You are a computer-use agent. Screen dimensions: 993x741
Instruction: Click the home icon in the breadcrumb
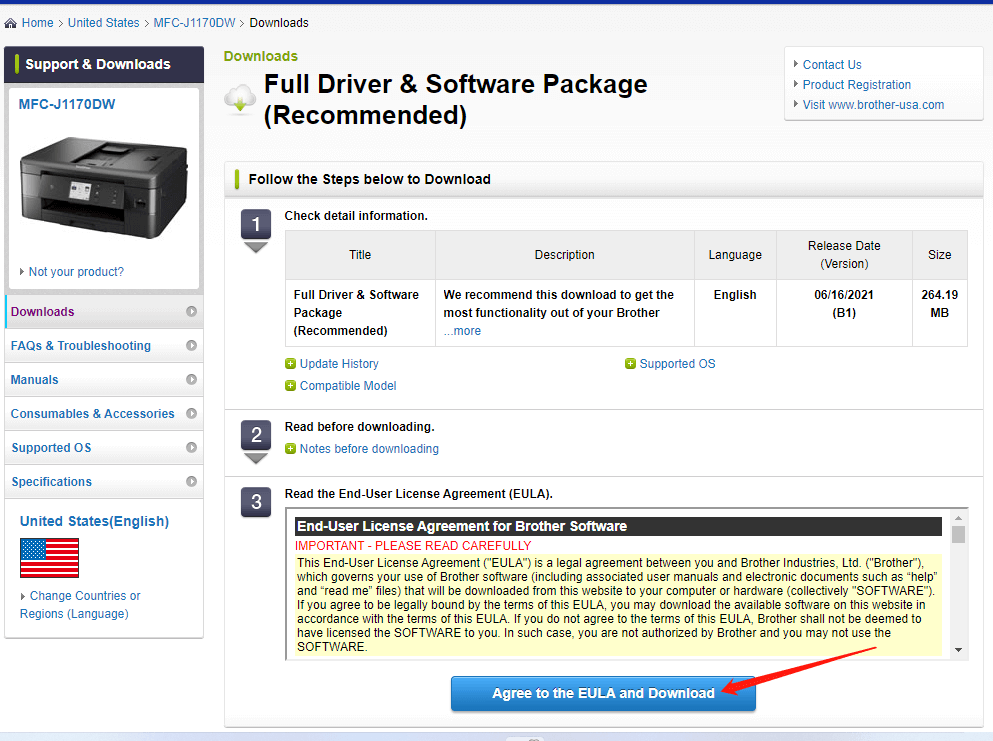click(x=10, y=23)
